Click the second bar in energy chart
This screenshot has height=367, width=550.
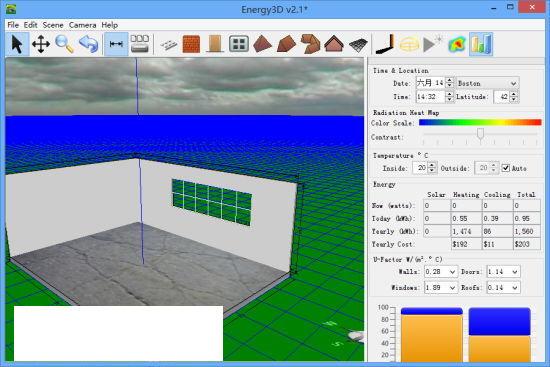coord(499,334)
